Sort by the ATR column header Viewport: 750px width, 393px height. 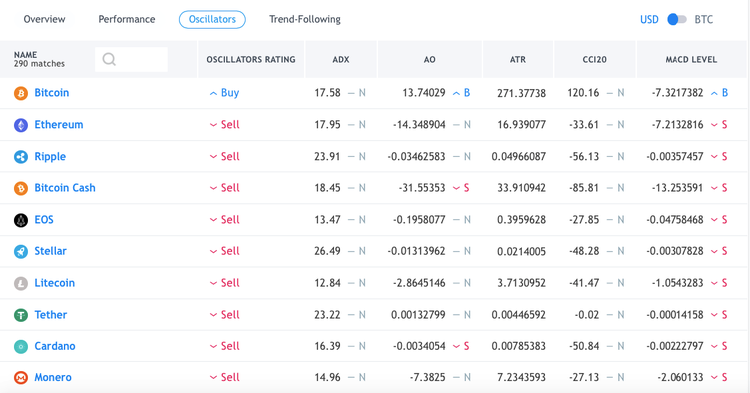518,59
